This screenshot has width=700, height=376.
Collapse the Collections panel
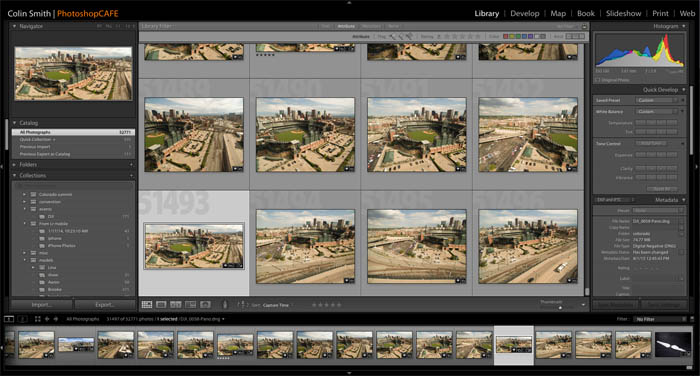coord(14,175)
